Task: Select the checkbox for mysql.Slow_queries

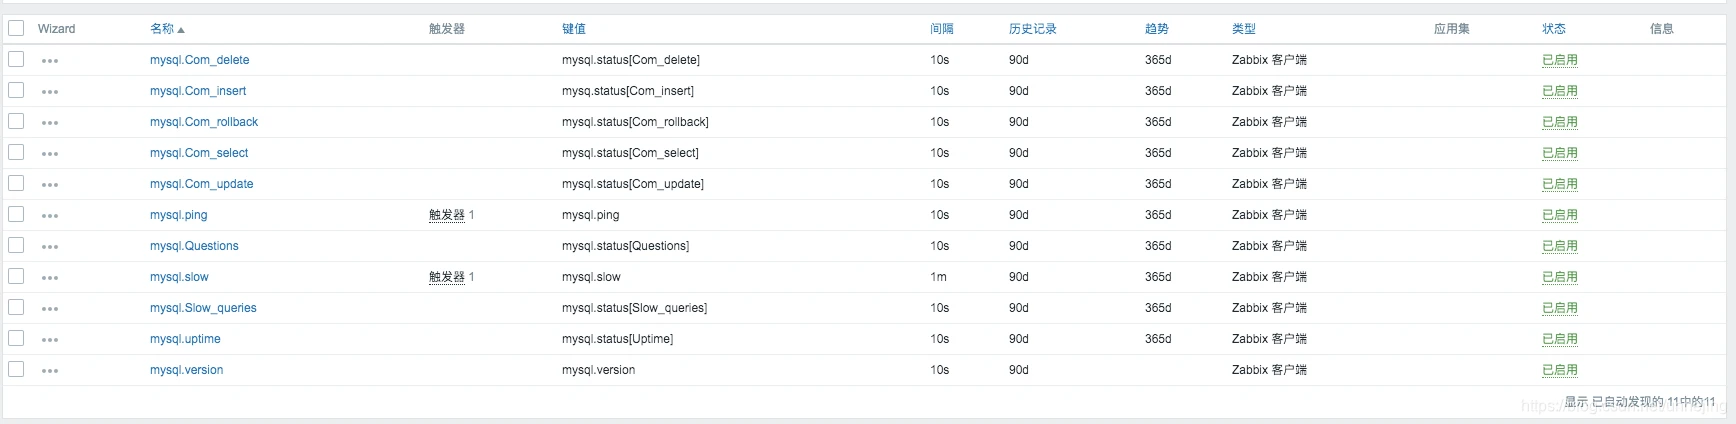Action: (x=16, y=307)
